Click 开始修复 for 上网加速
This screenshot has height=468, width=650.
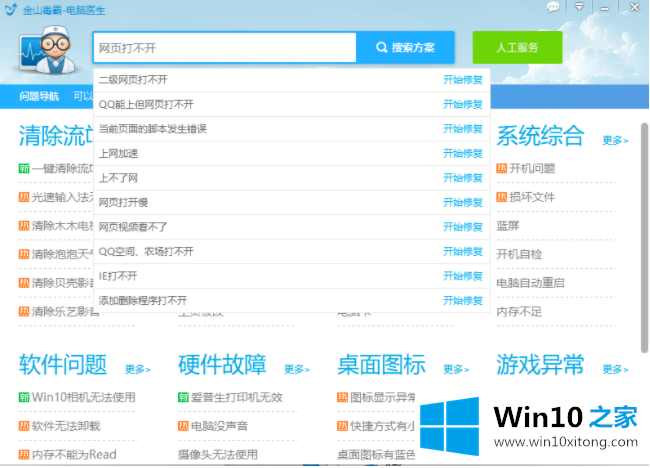click(463, 153)
